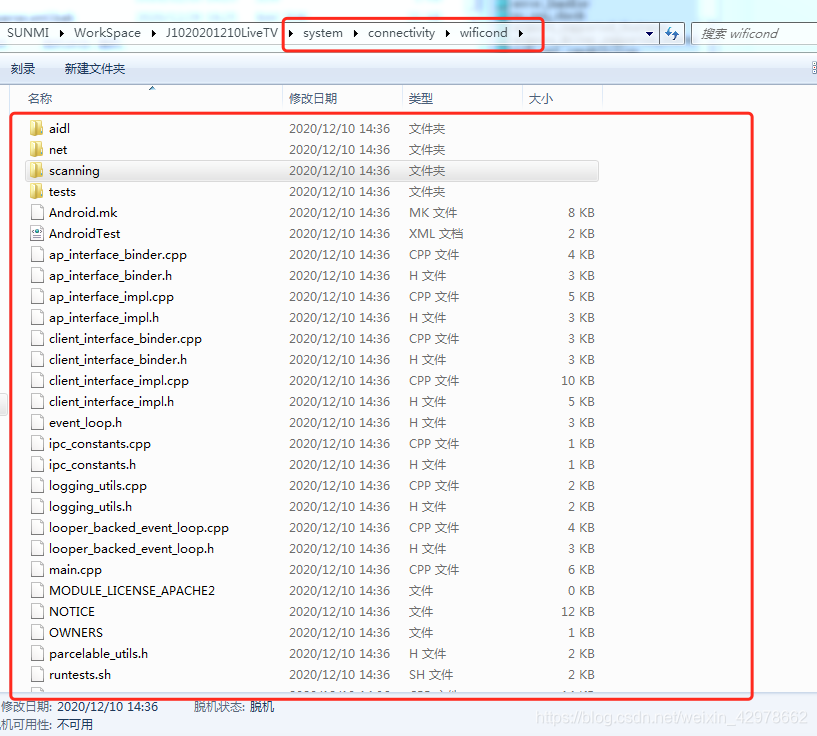Go to SUNMI in the breadcrumb
The height and width of the screenshot is (736, 817).
click(x=28, y=33)
